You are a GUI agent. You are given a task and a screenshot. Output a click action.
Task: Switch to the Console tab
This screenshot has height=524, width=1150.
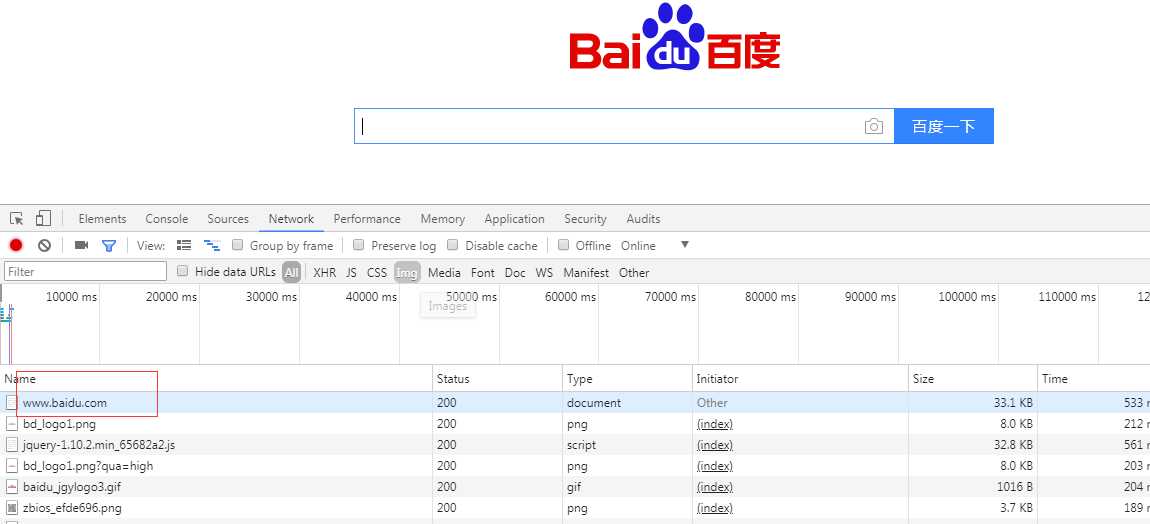166,219
